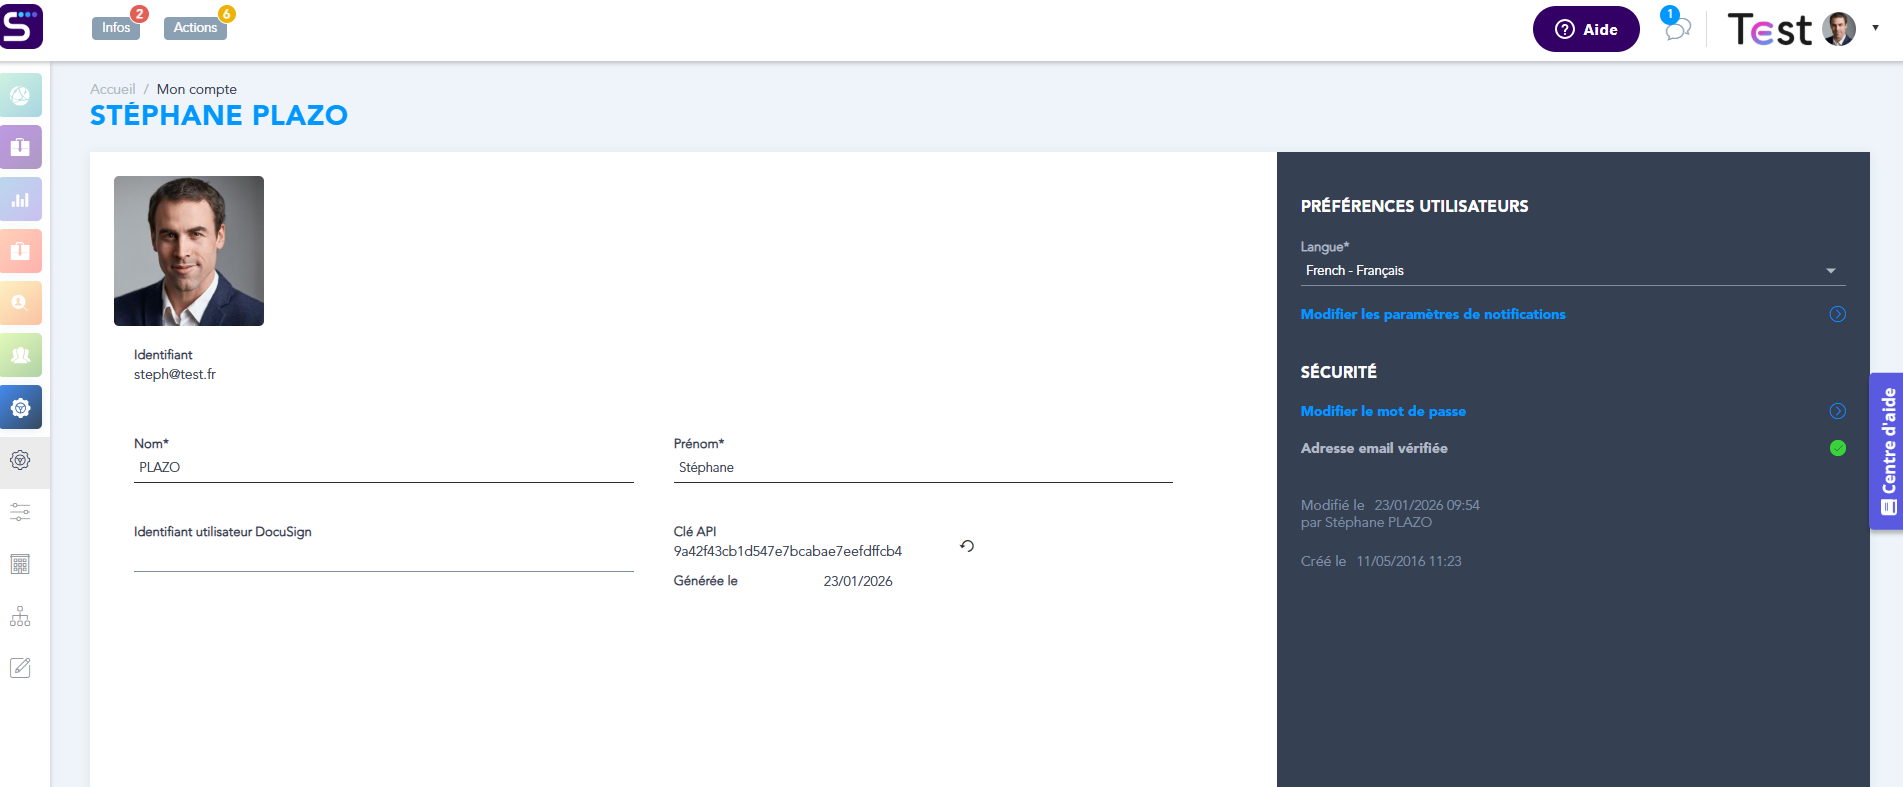Click the Aide help button
Viewport: 1903px width, 787px height.
1585,29
